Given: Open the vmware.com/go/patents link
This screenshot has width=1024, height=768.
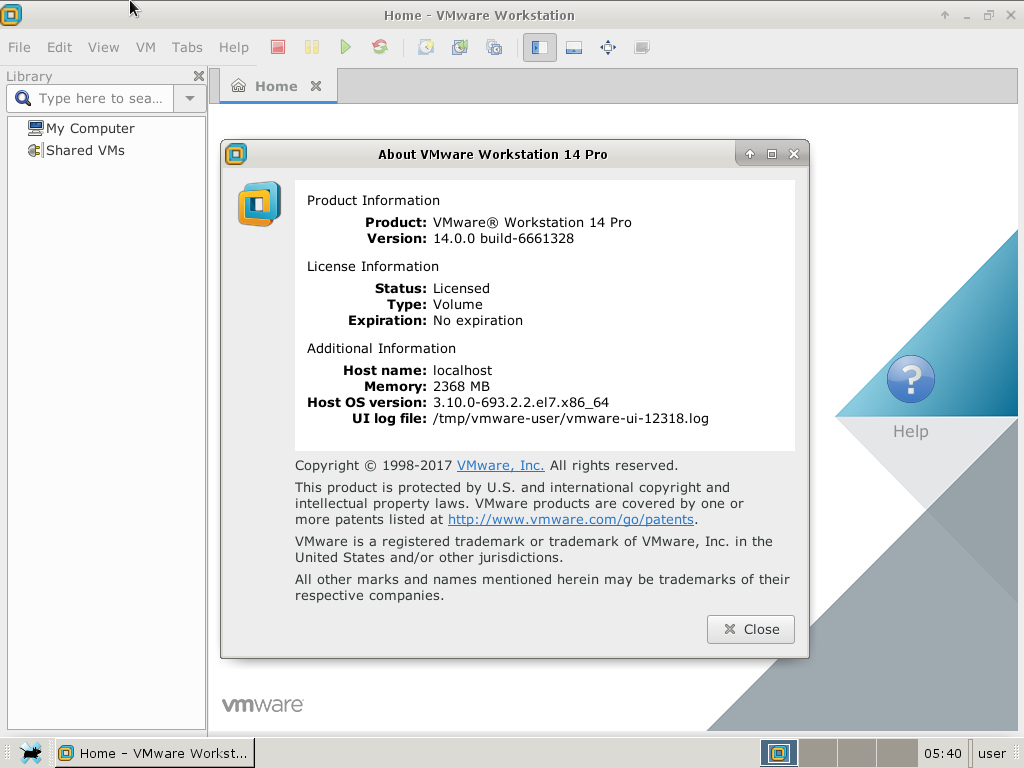Looking at the screenshot, I should click(571, 519).
